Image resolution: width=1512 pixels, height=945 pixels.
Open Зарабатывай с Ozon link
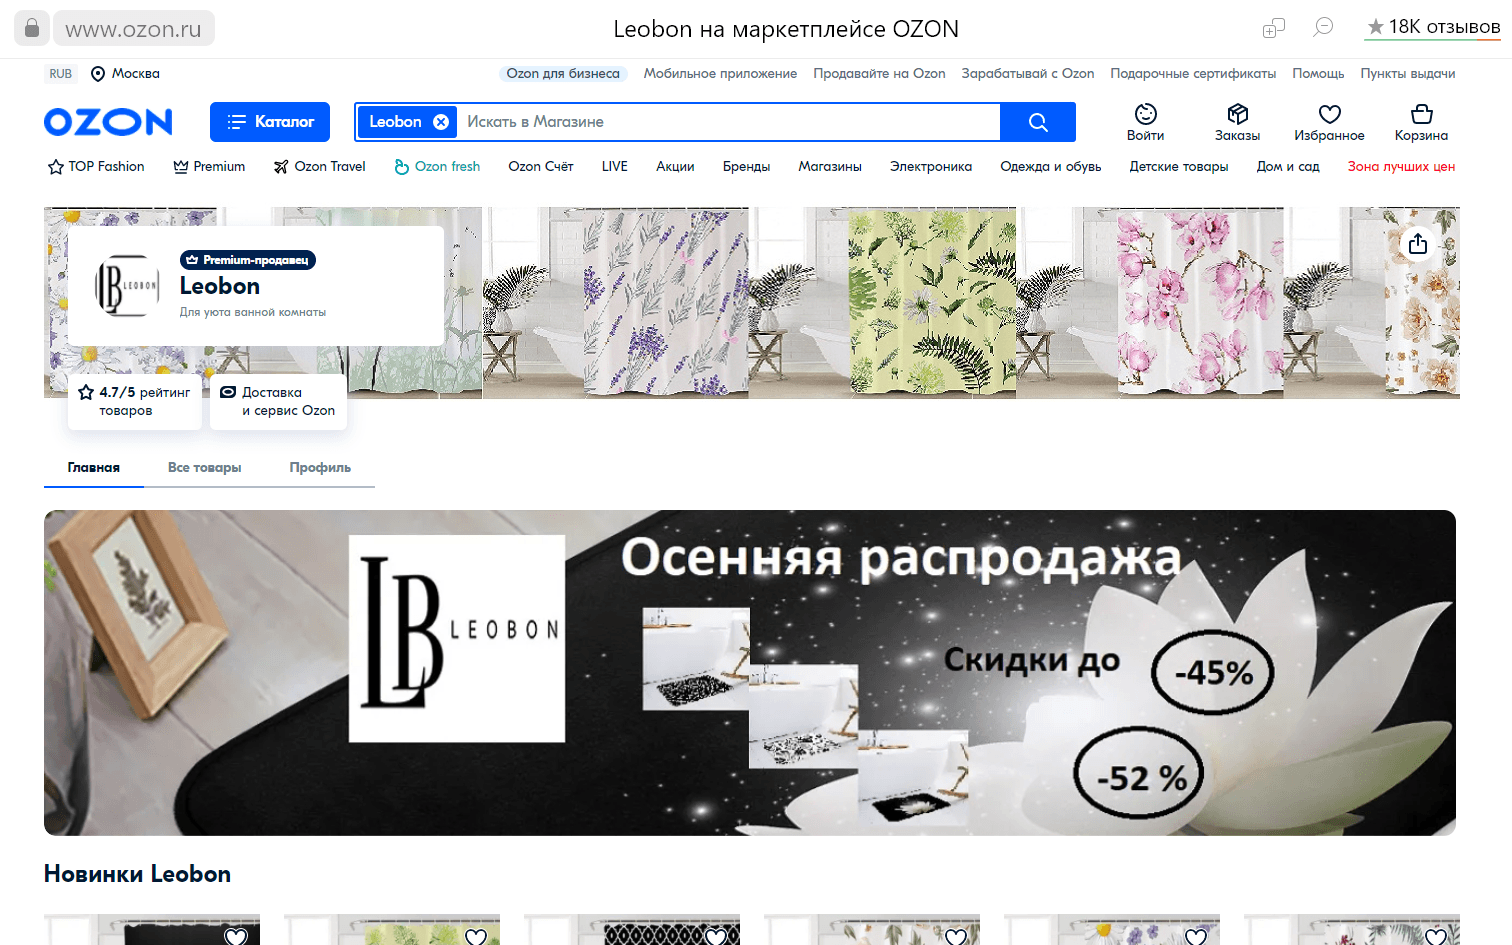click(x=1028, y=74)
